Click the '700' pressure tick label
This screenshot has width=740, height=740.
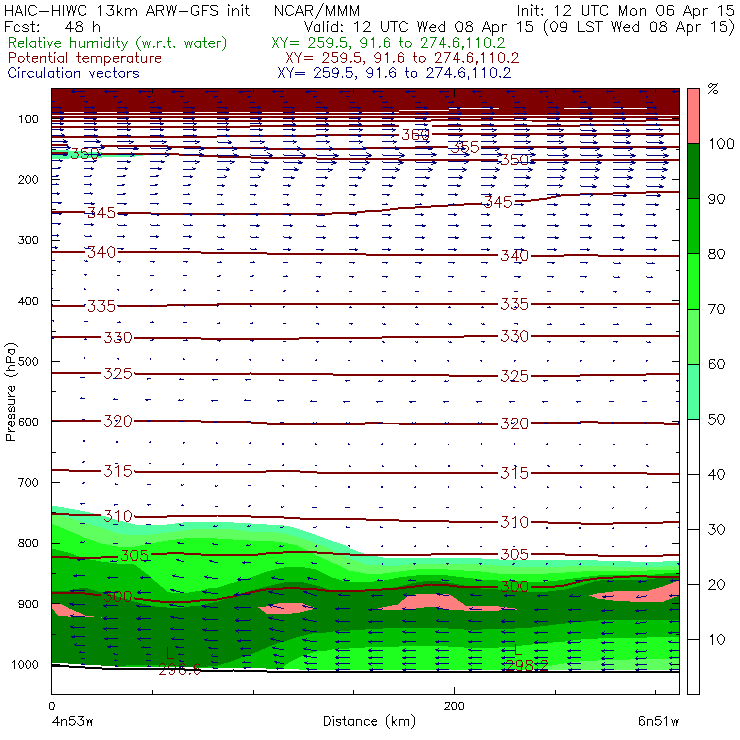(x=28, y=482)
